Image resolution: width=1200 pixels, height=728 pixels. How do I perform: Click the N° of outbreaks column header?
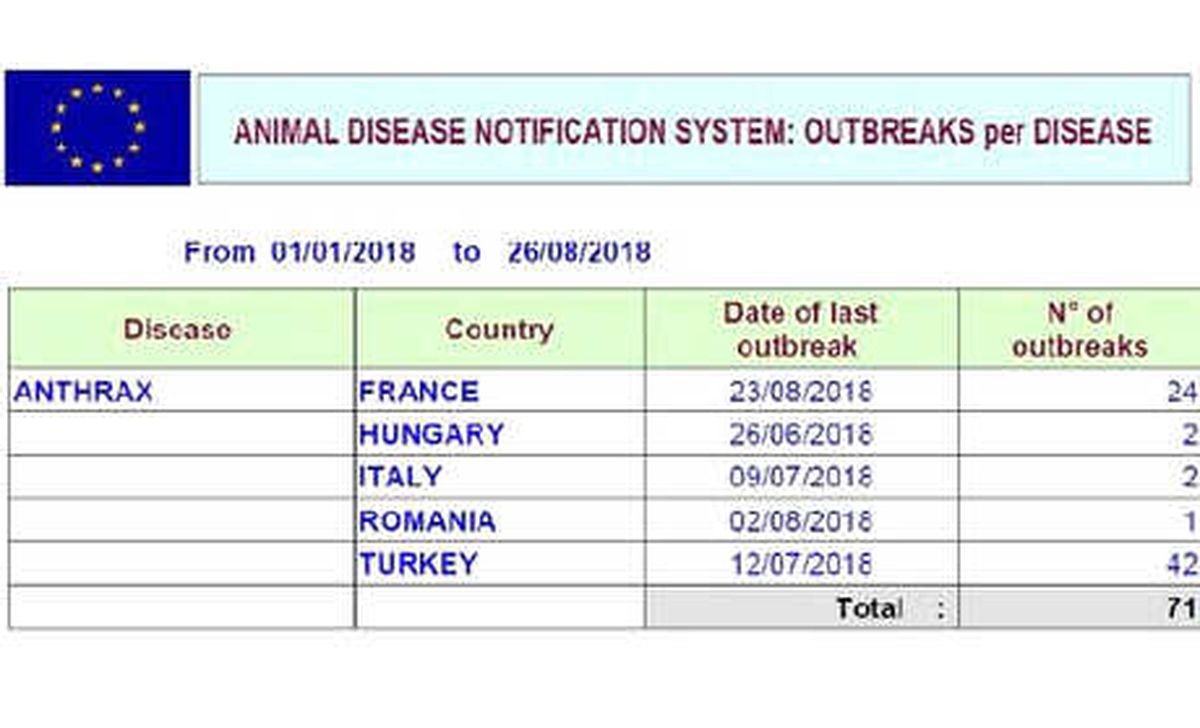click(1080, 329)
